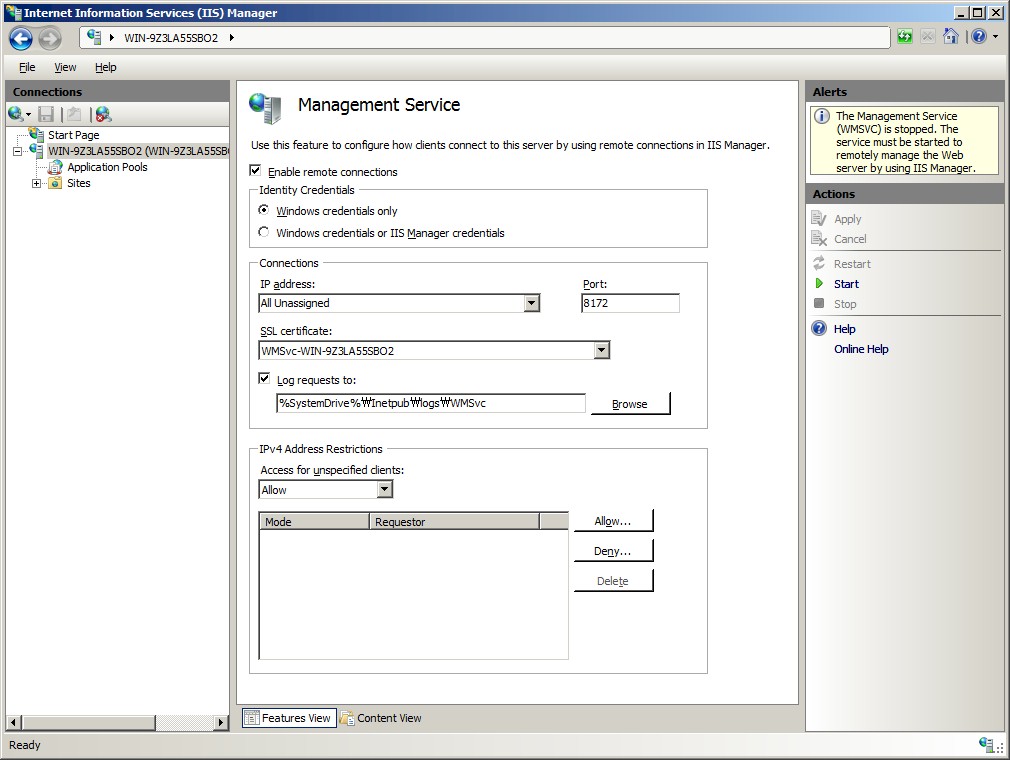
Task: Click the arrow after WIN-9Z3LA55SBO2 in address bar
Action: [231, 37]
